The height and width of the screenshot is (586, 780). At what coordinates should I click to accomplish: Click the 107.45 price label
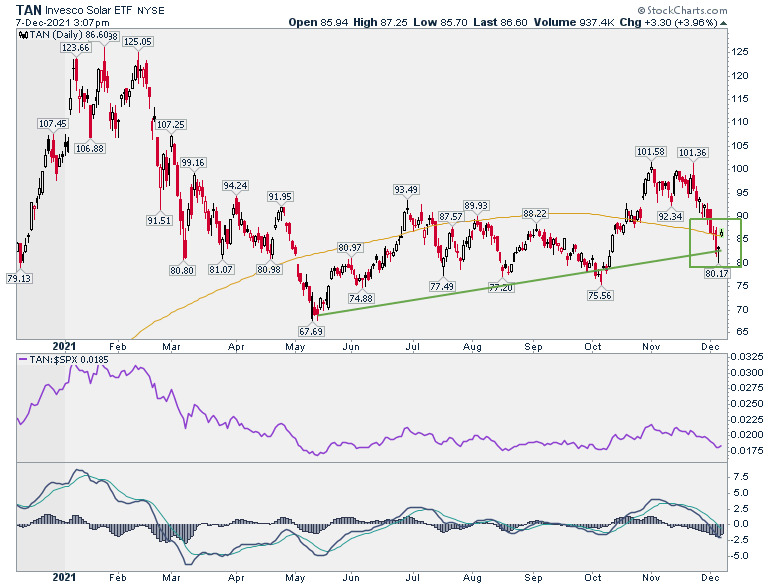click(x=52, y=123)
